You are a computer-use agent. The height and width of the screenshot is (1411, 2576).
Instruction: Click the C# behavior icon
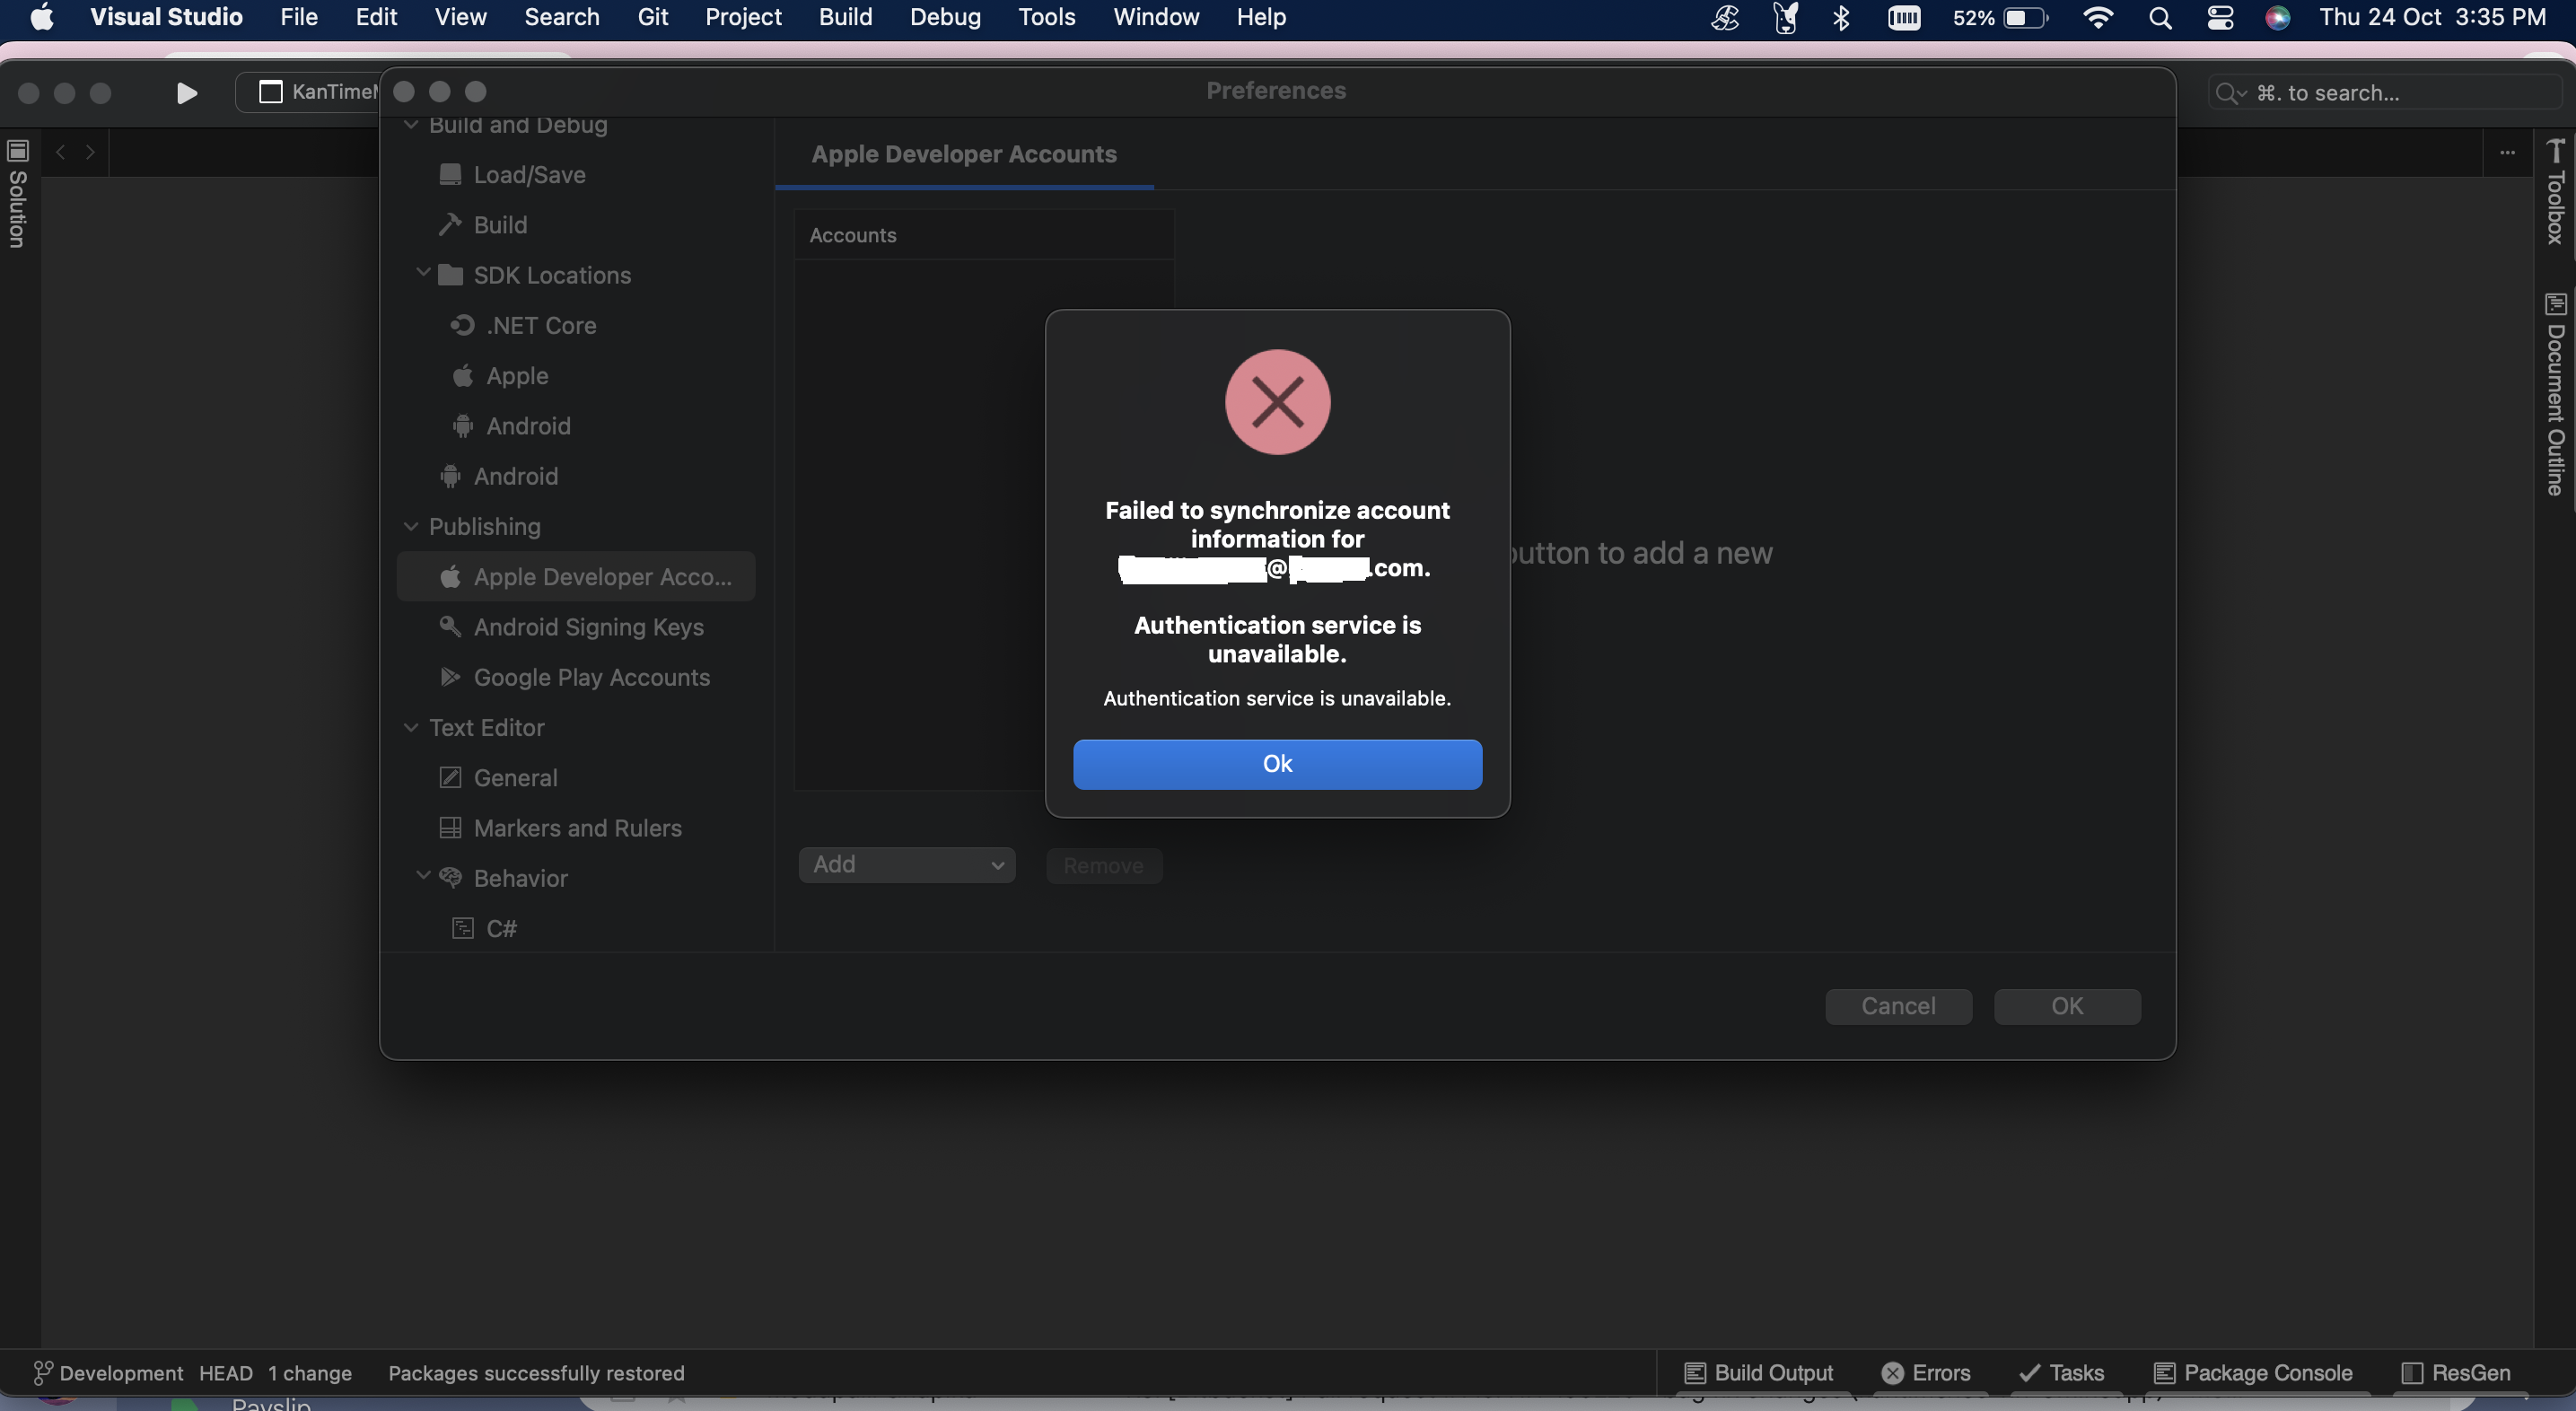(x=462, y=928)
